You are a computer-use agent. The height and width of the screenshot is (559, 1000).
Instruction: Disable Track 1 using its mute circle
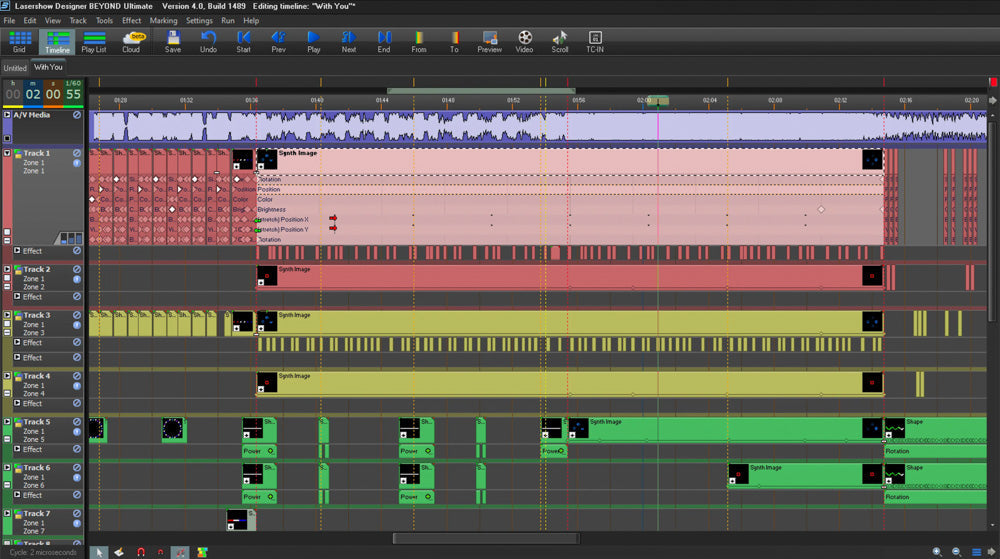[77, 154]
